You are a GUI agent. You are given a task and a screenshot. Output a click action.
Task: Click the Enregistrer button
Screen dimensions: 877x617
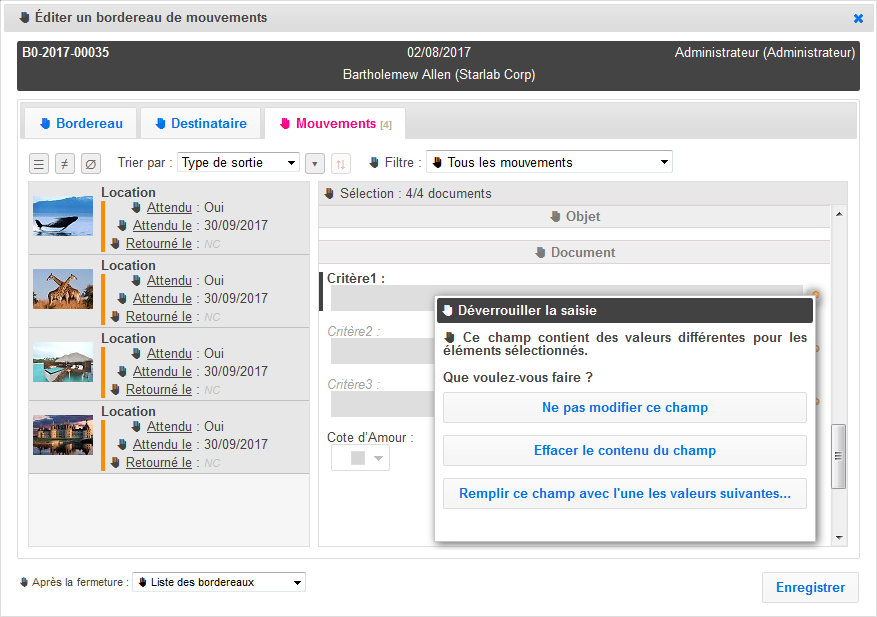(810, 587)
